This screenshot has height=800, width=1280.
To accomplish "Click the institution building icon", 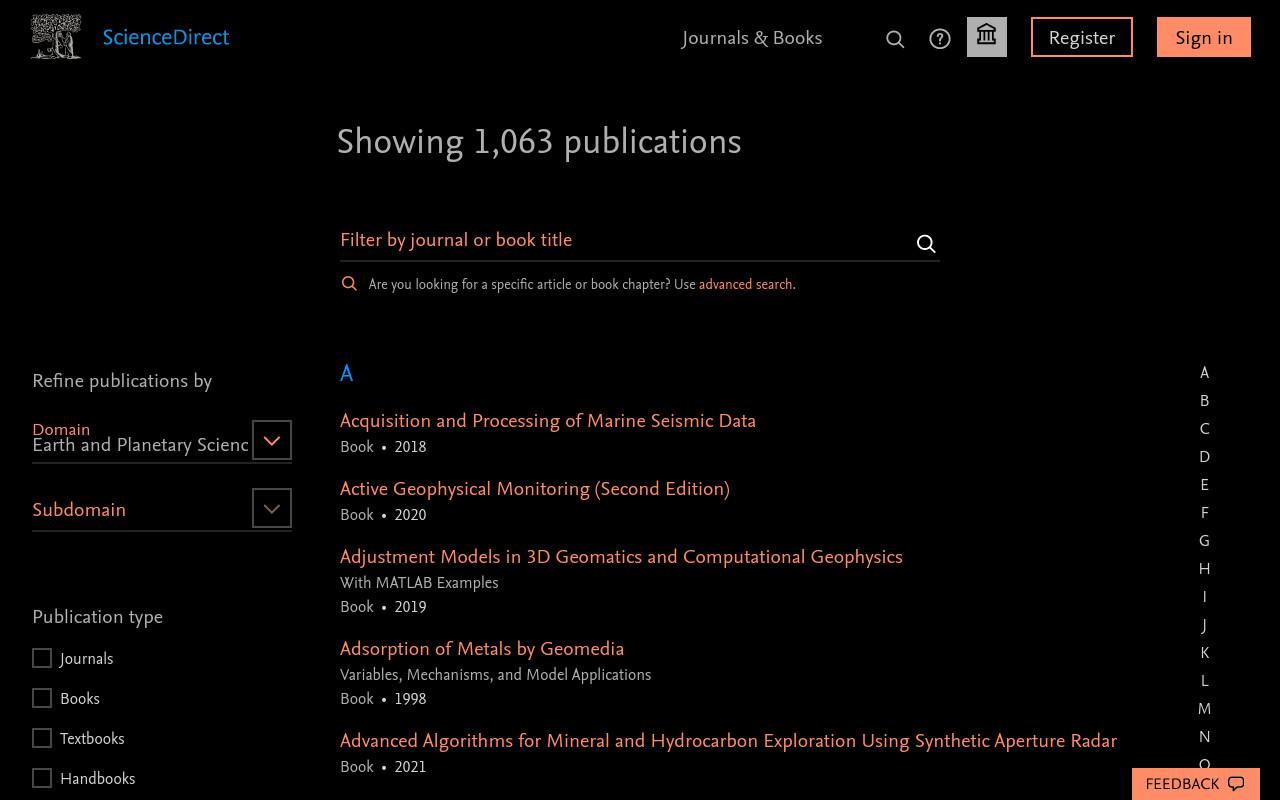I will (987, 37).
